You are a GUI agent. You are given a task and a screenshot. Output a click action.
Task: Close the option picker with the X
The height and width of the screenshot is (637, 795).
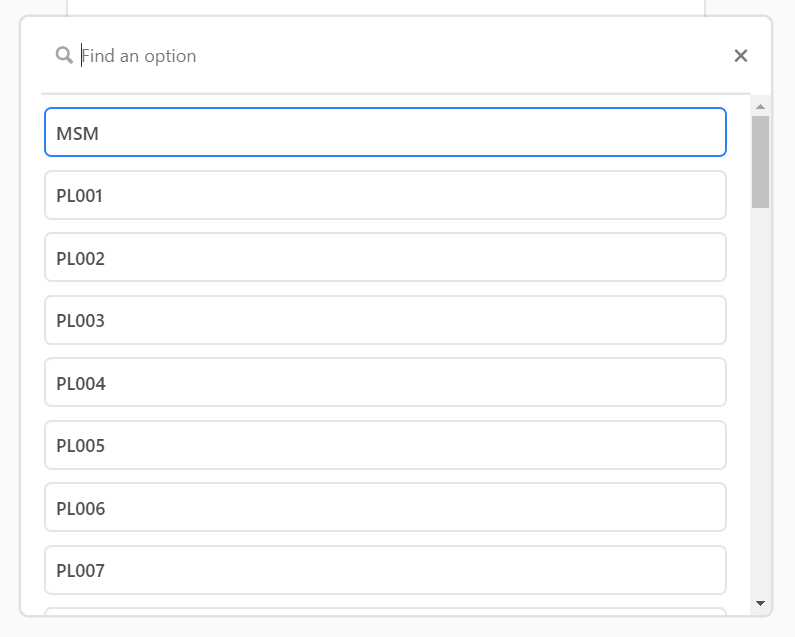pyautogui.click(x=741, y=56)
